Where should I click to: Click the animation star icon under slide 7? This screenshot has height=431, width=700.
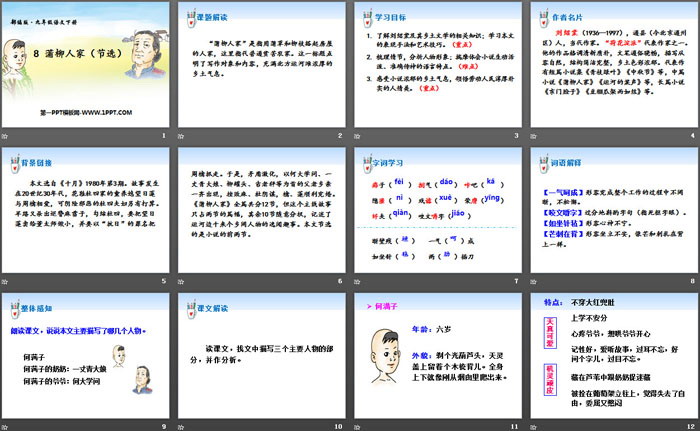(x=357, y=281)
